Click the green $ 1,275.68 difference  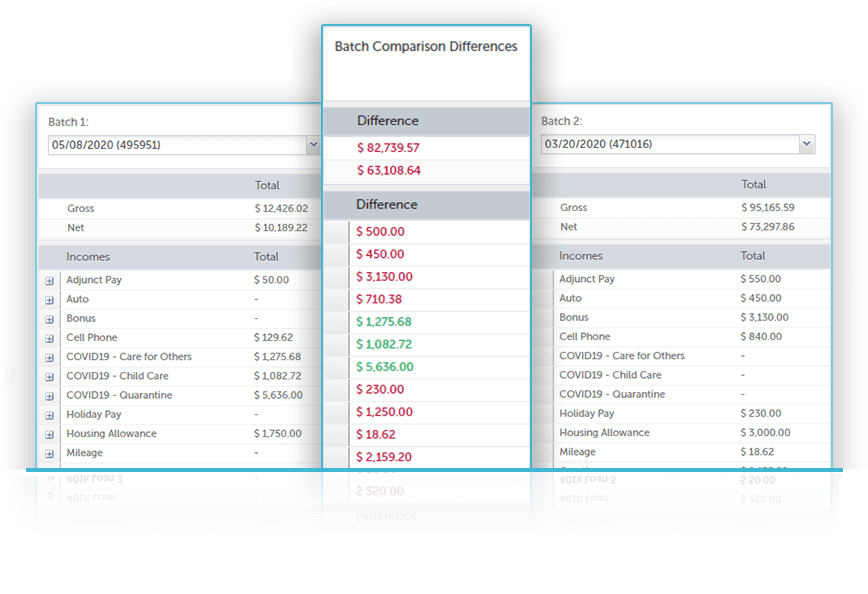[x=384, y=322]
